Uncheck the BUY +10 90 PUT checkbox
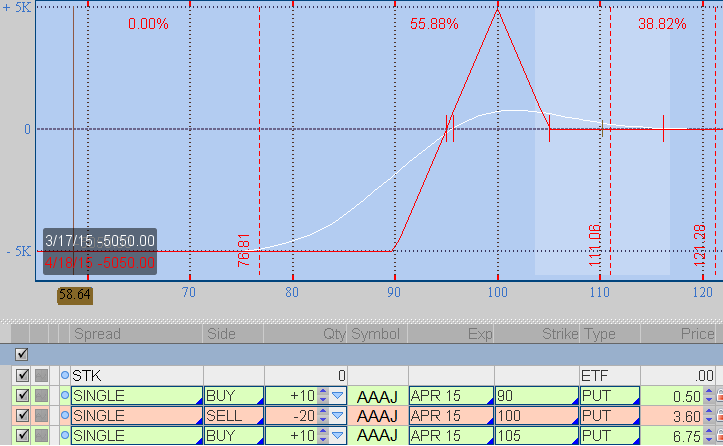 [x=22, y=395]
